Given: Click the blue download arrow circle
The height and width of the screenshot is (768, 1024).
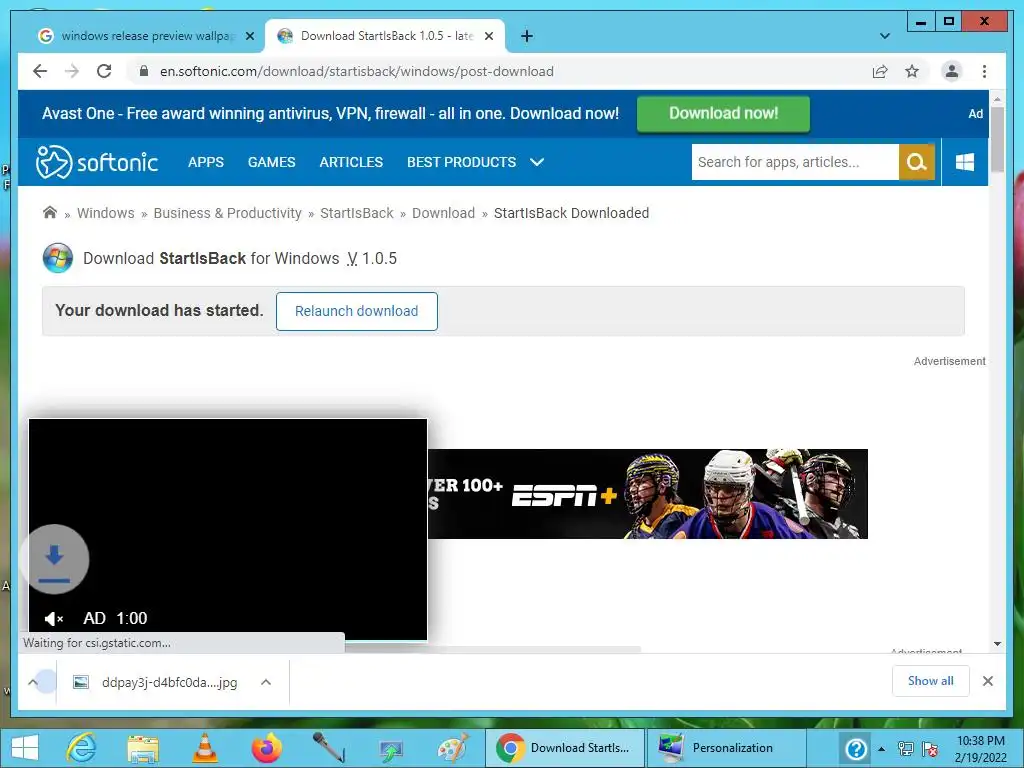Looking at the screenshot, I should pyautogui.click(x=54, y=559).
